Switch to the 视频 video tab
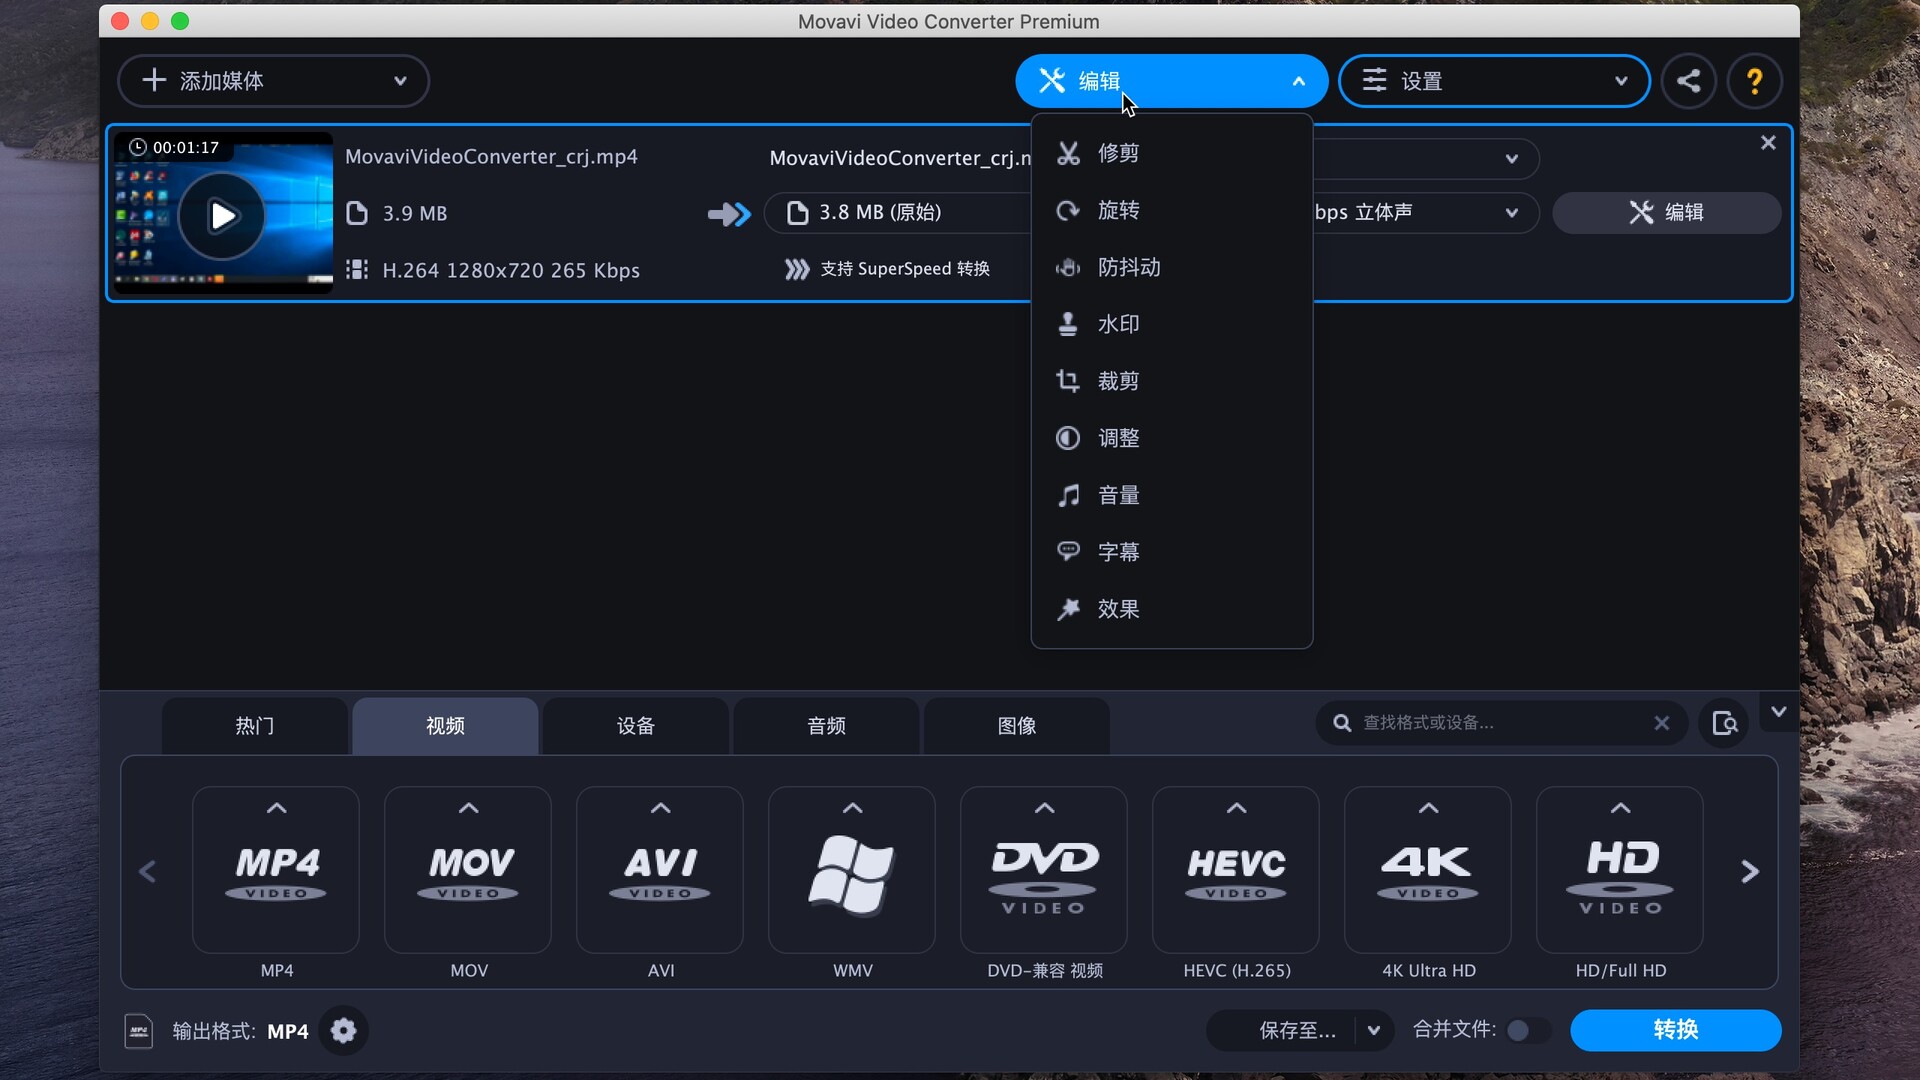Viewport: 1920px width, 1080px height. click(445, 726)
